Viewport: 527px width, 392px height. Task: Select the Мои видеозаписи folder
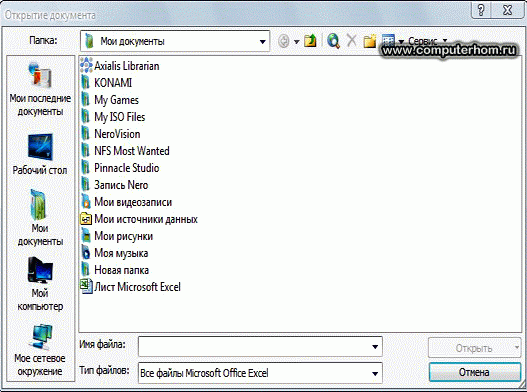(x=126, y=202)
